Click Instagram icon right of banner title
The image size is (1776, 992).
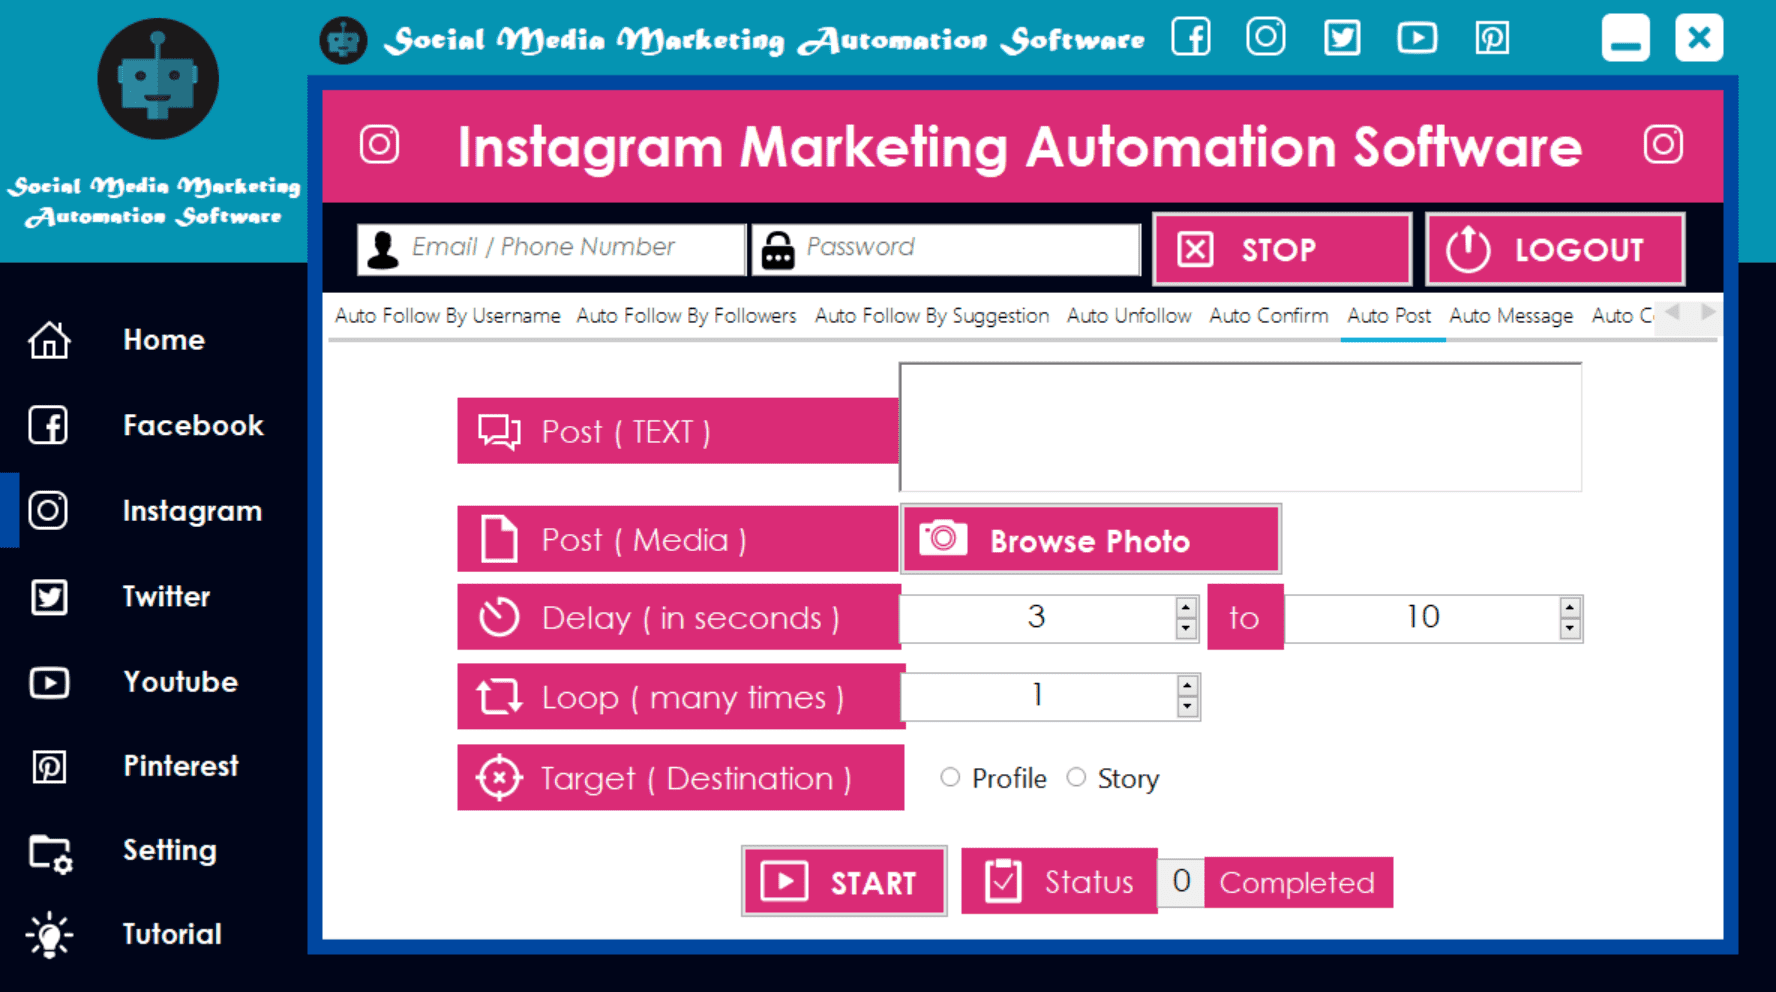[x=1663, y=145]
